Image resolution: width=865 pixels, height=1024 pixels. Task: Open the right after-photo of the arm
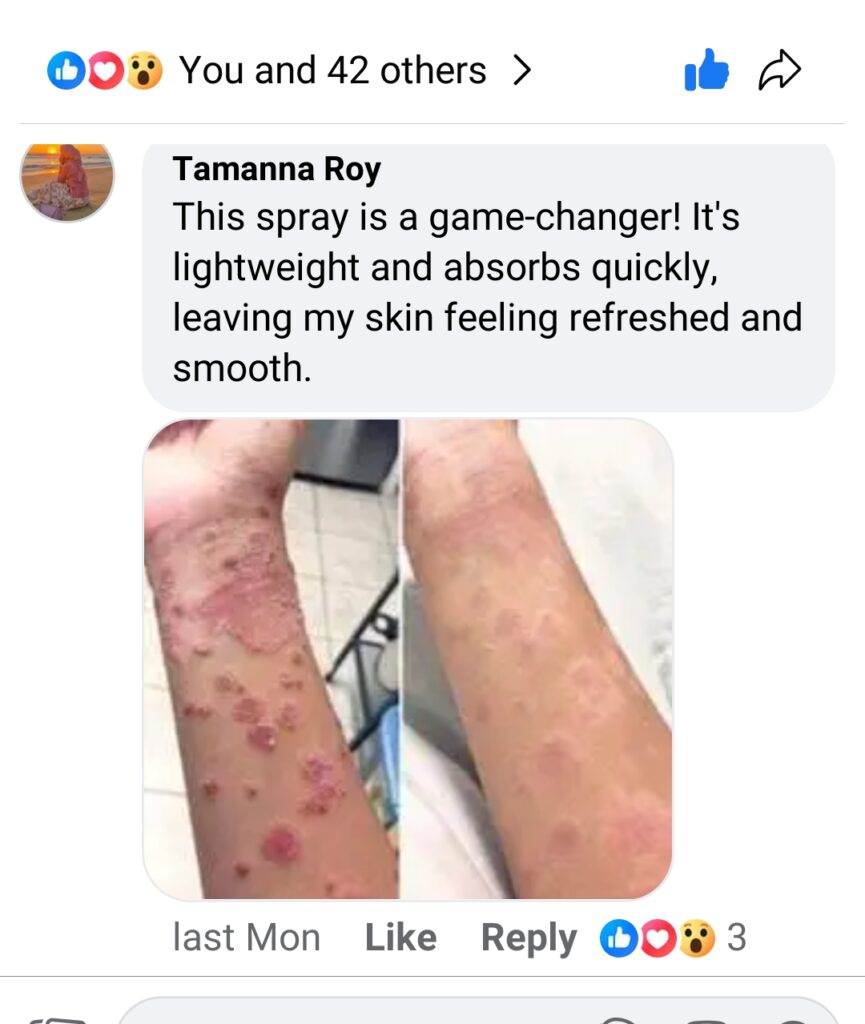[538, 659]
